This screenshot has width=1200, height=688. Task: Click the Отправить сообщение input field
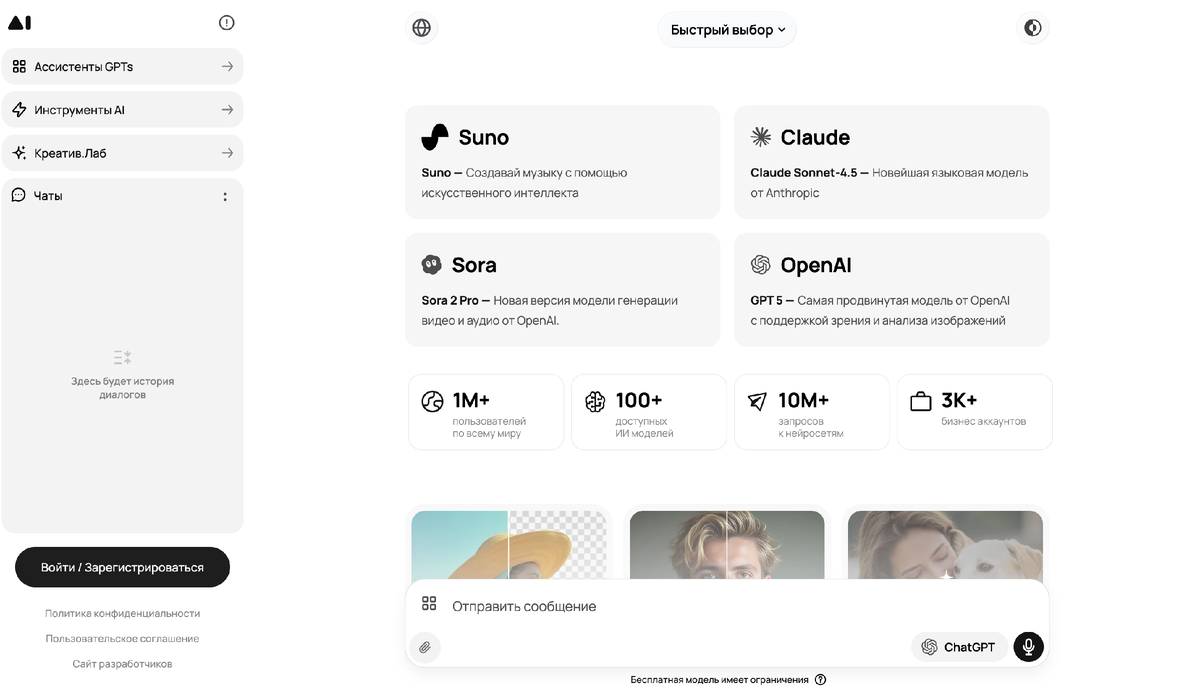(x=600, y=605)
